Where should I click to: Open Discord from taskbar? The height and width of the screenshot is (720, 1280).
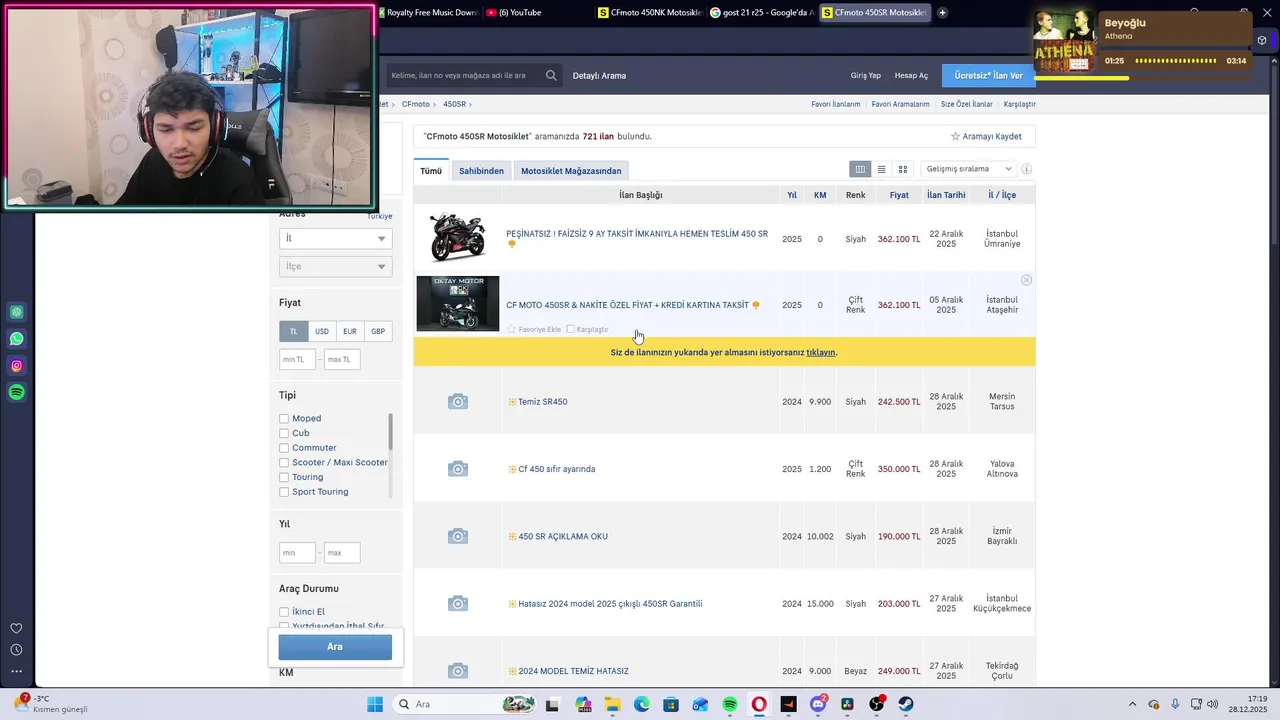tap(818, 704)
